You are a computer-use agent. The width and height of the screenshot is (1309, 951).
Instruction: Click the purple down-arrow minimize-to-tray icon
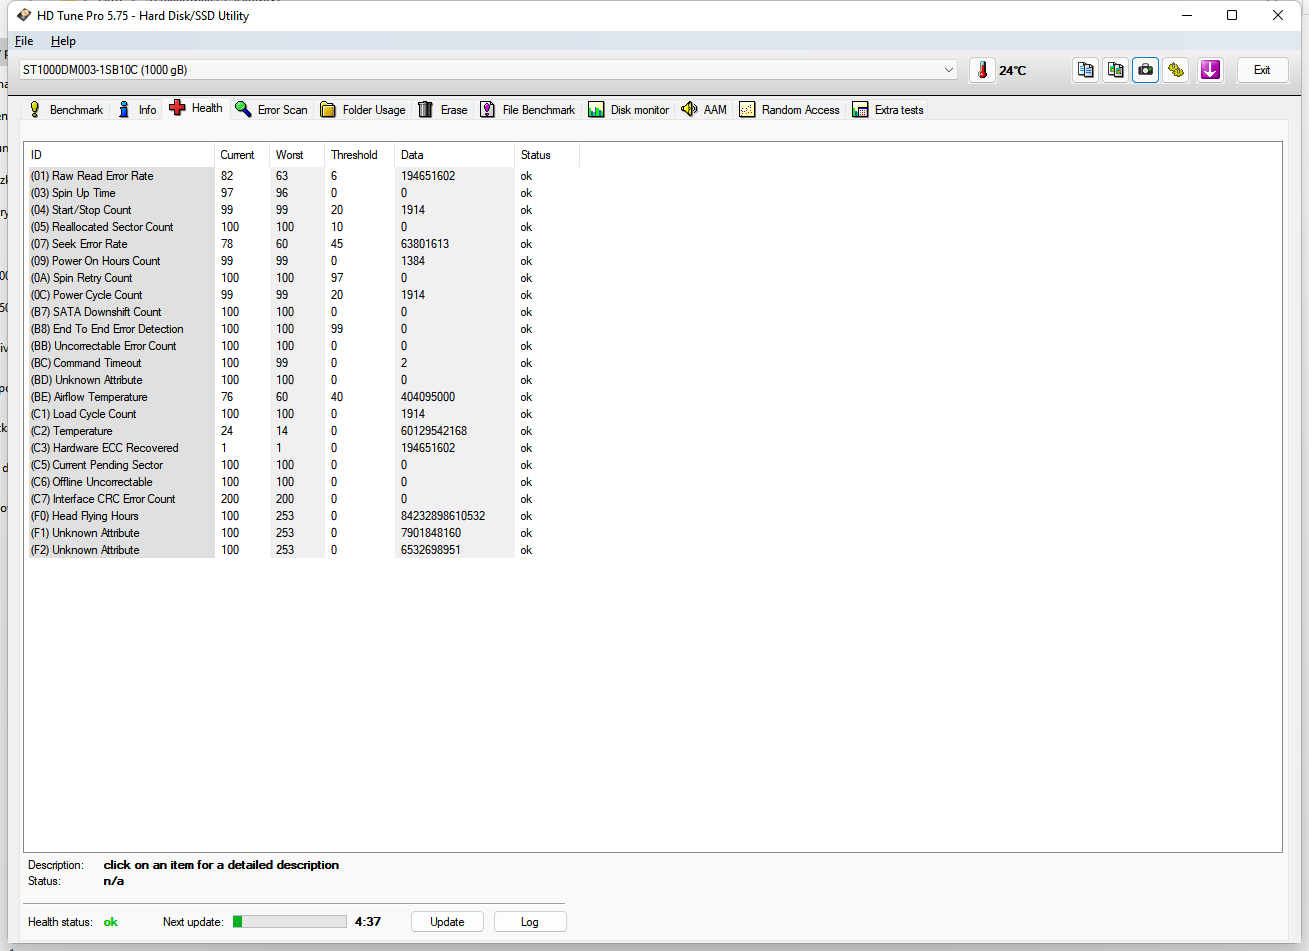click(1210, 70)
